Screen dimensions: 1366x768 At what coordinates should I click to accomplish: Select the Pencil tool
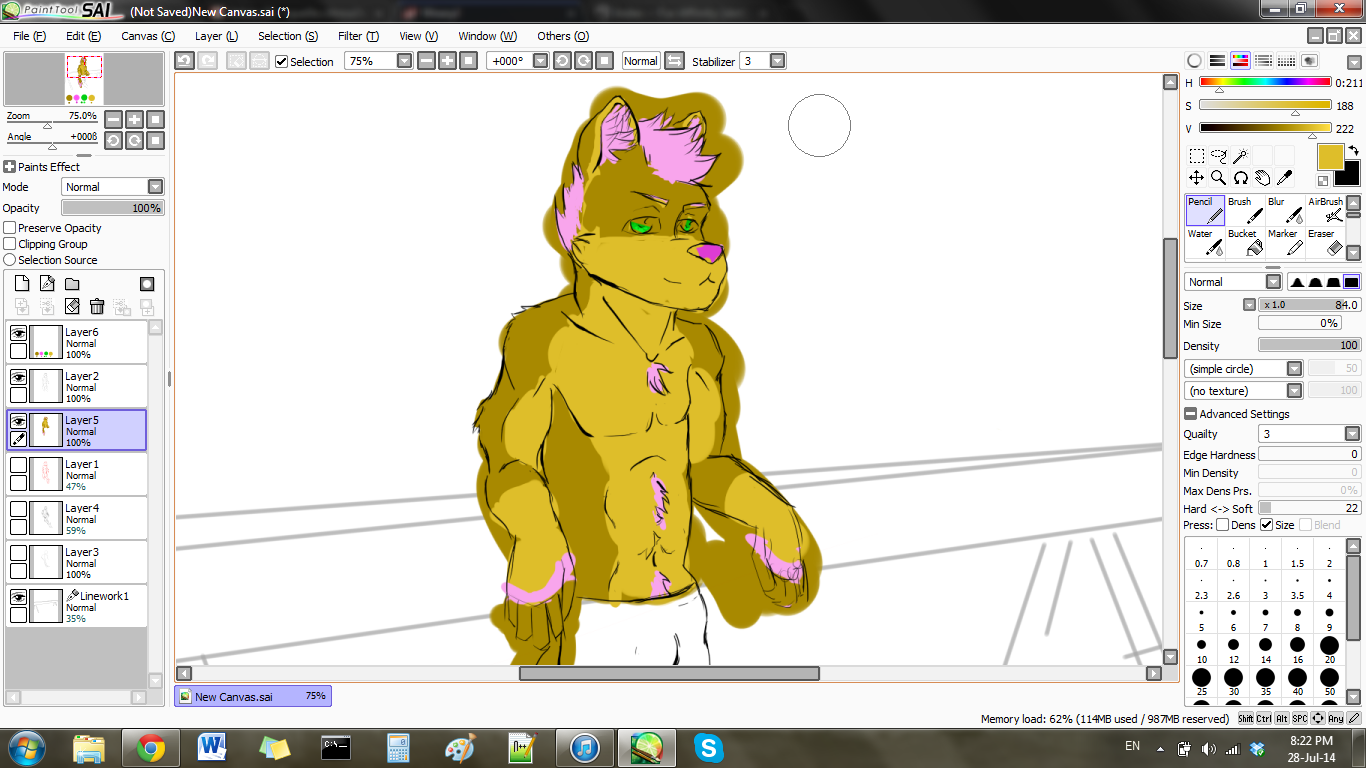[1205, 210]
